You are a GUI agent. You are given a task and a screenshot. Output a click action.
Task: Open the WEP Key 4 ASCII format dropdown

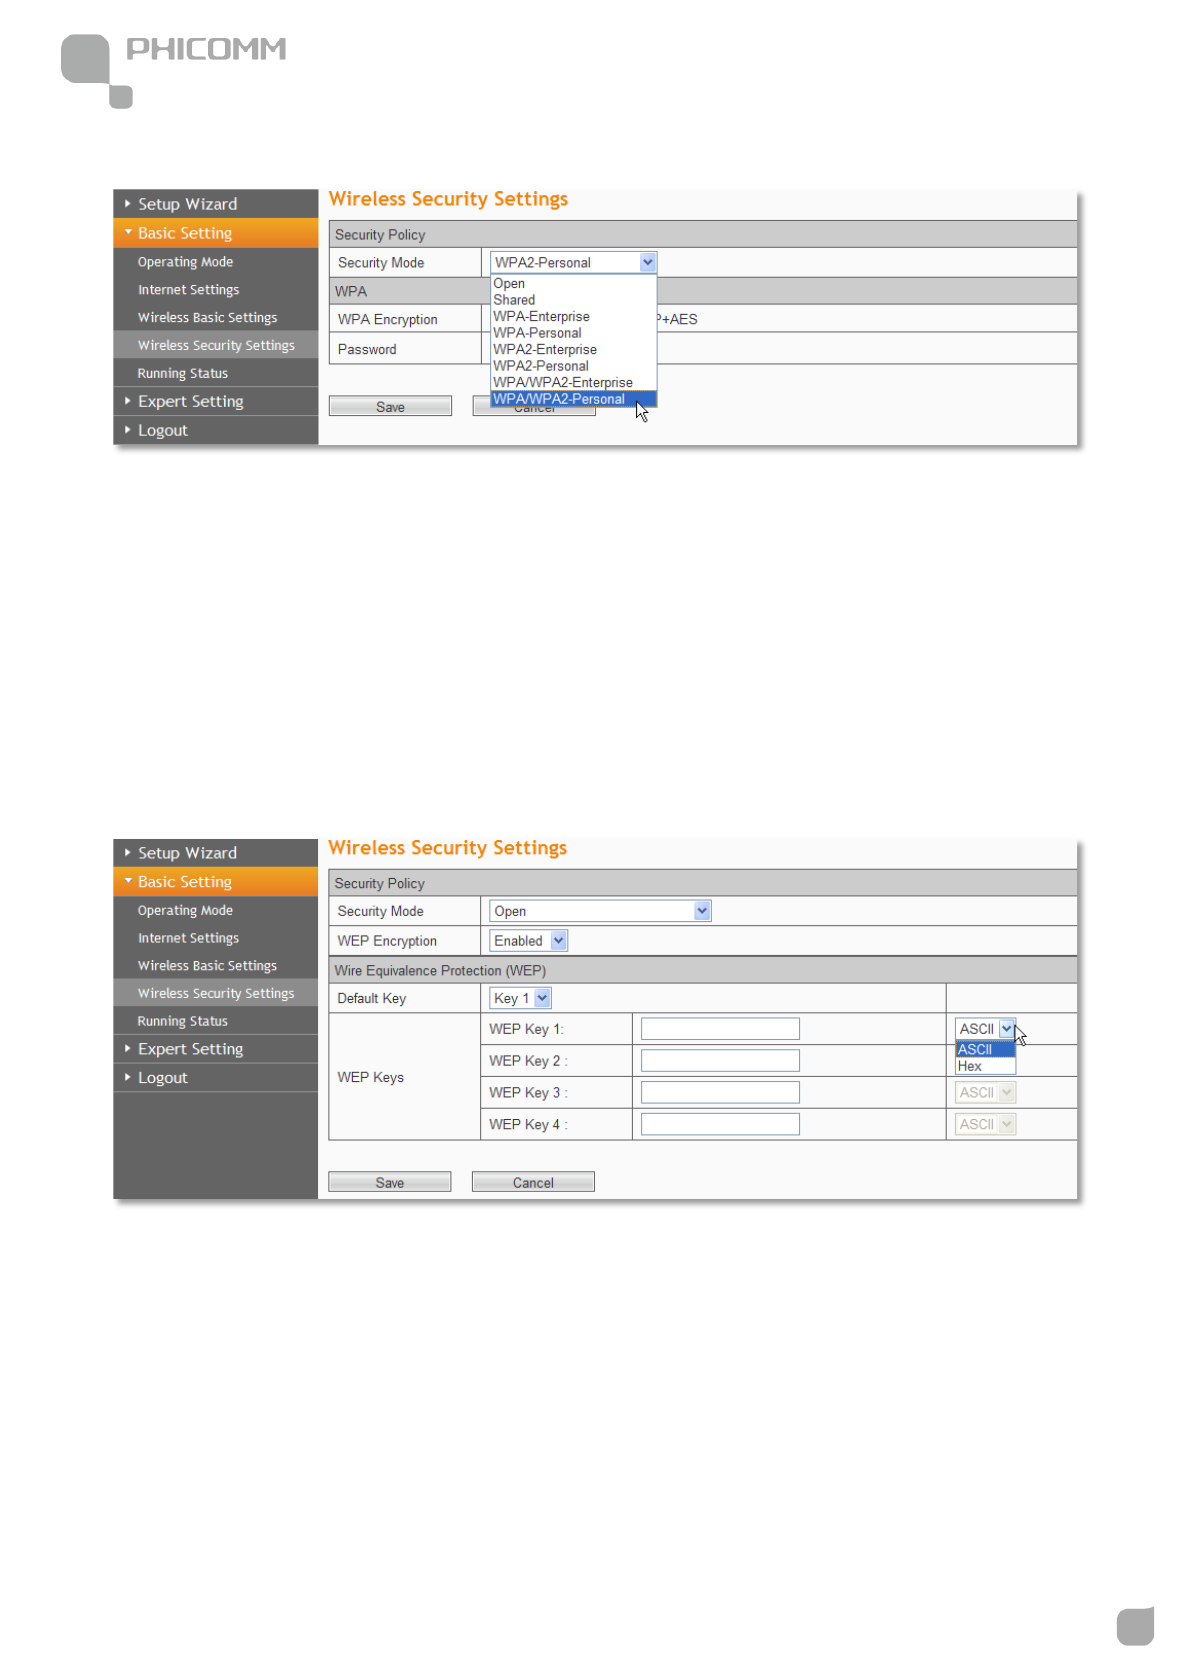click(985, 1125)
